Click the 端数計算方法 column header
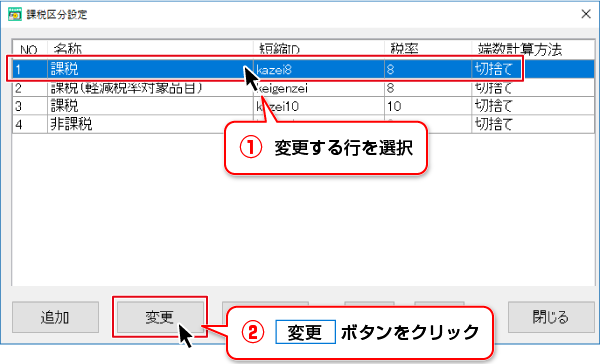The image size is (600, 364). coord(533,49)
